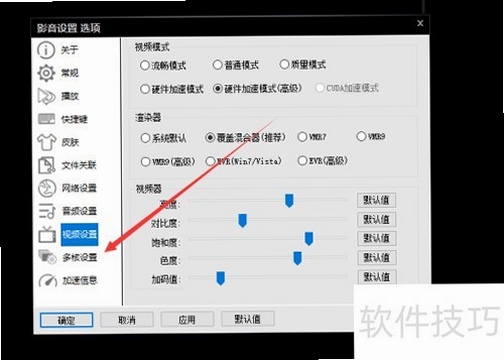Reset 加码值 with its 默认值 button
504x360 pixels.
pyautogui.click(x=378, y=277)
